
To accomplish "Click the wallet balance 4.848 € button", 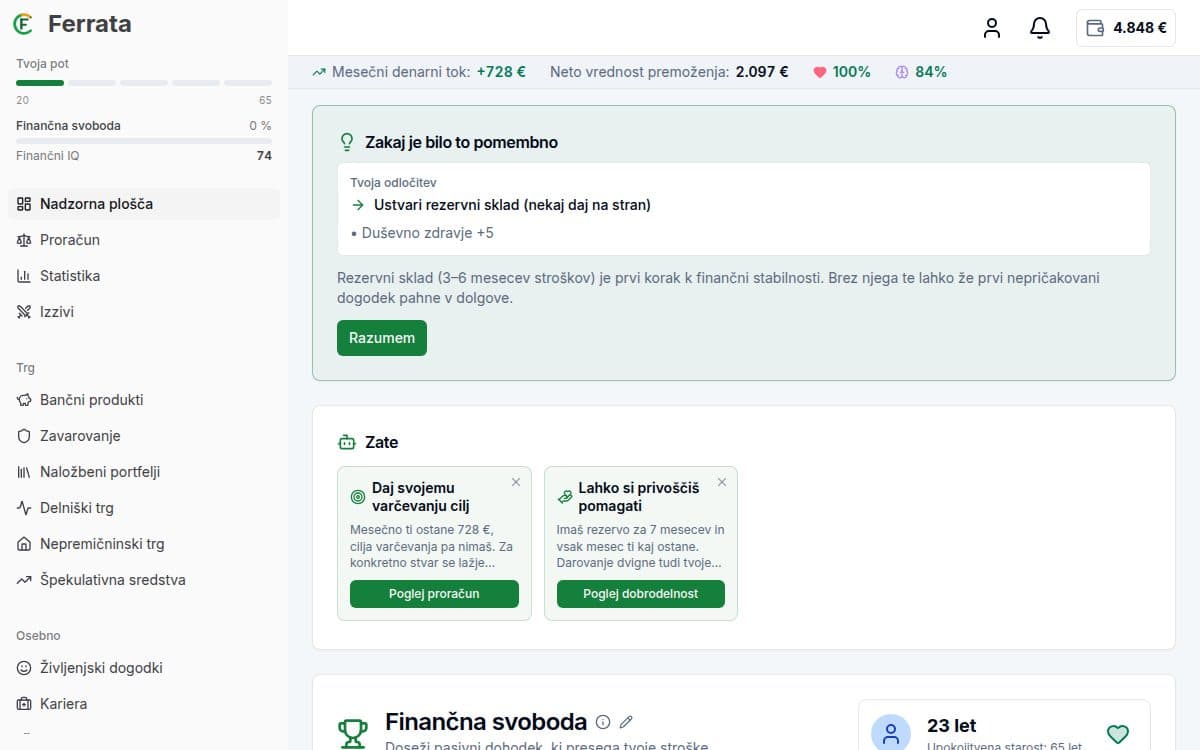I will coord(1126,28).
